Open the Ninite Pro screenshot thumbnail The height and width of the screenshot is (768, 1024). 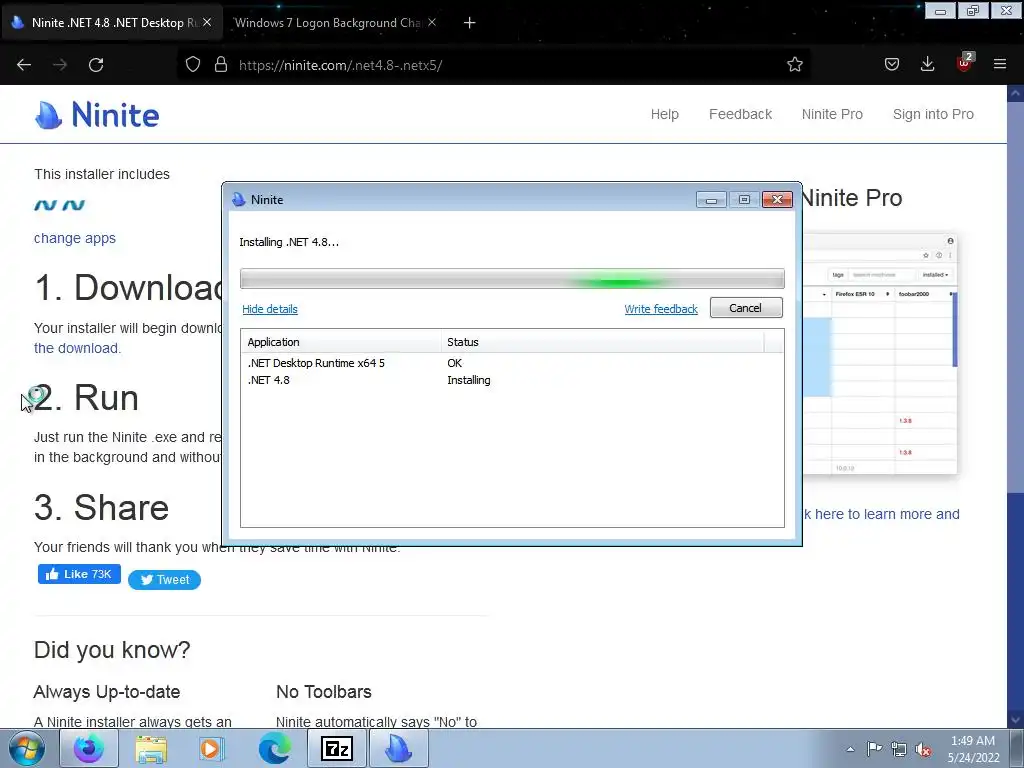click(880, 353)
